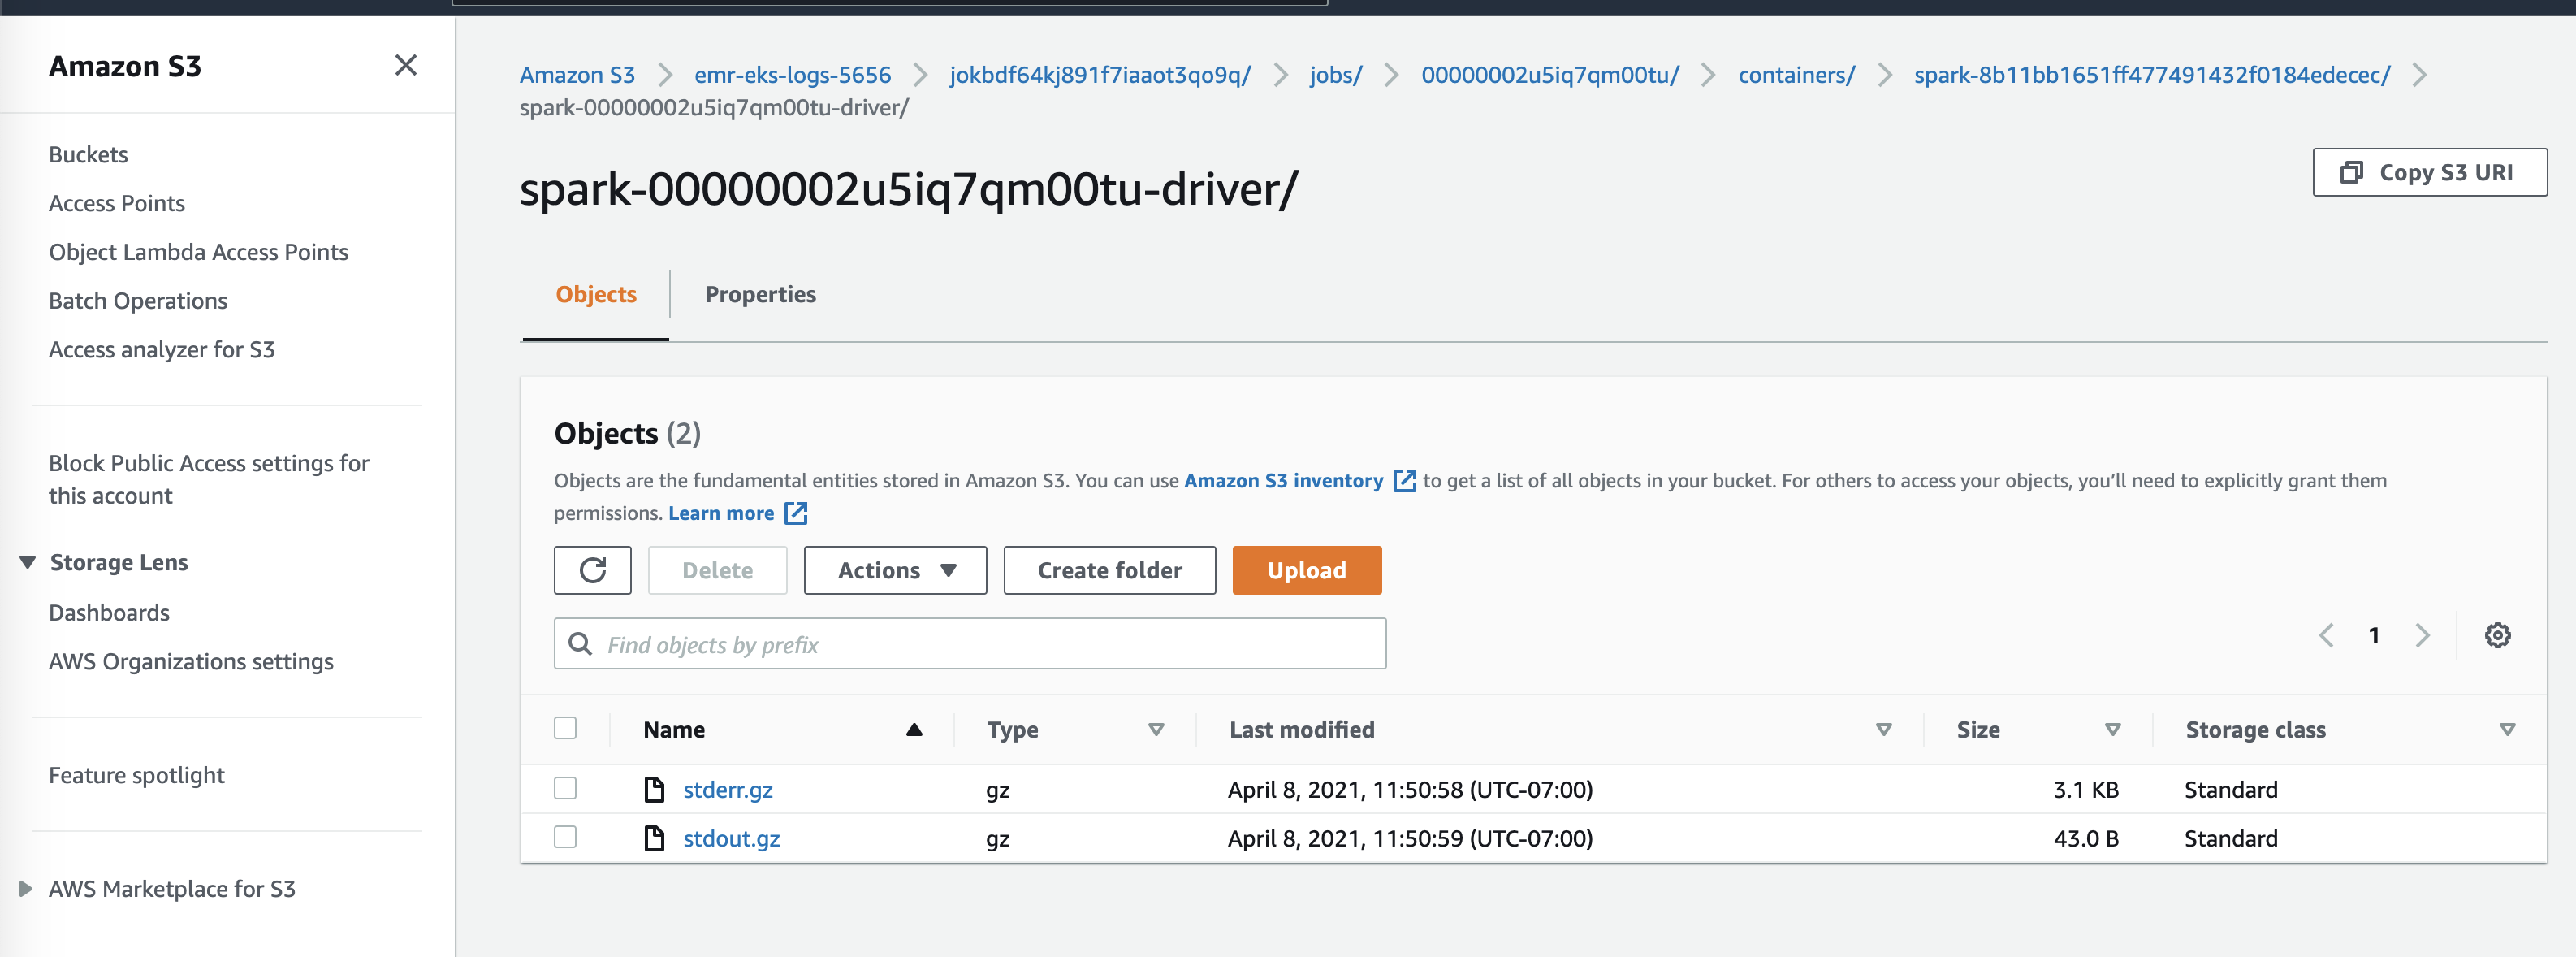Click the refresh objects icon button
Viewport: 2576px width, 957px height.
click(x=592, y=570)
